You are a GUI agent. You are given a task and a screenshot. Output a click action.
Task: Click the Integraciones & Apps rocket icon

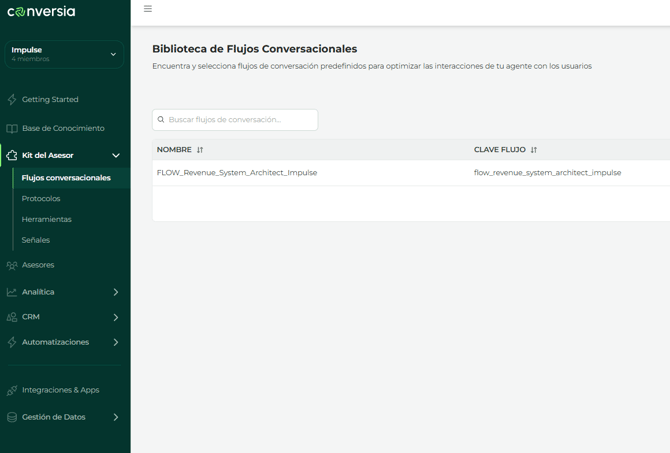pyautogui.click(x=12, y=390)
